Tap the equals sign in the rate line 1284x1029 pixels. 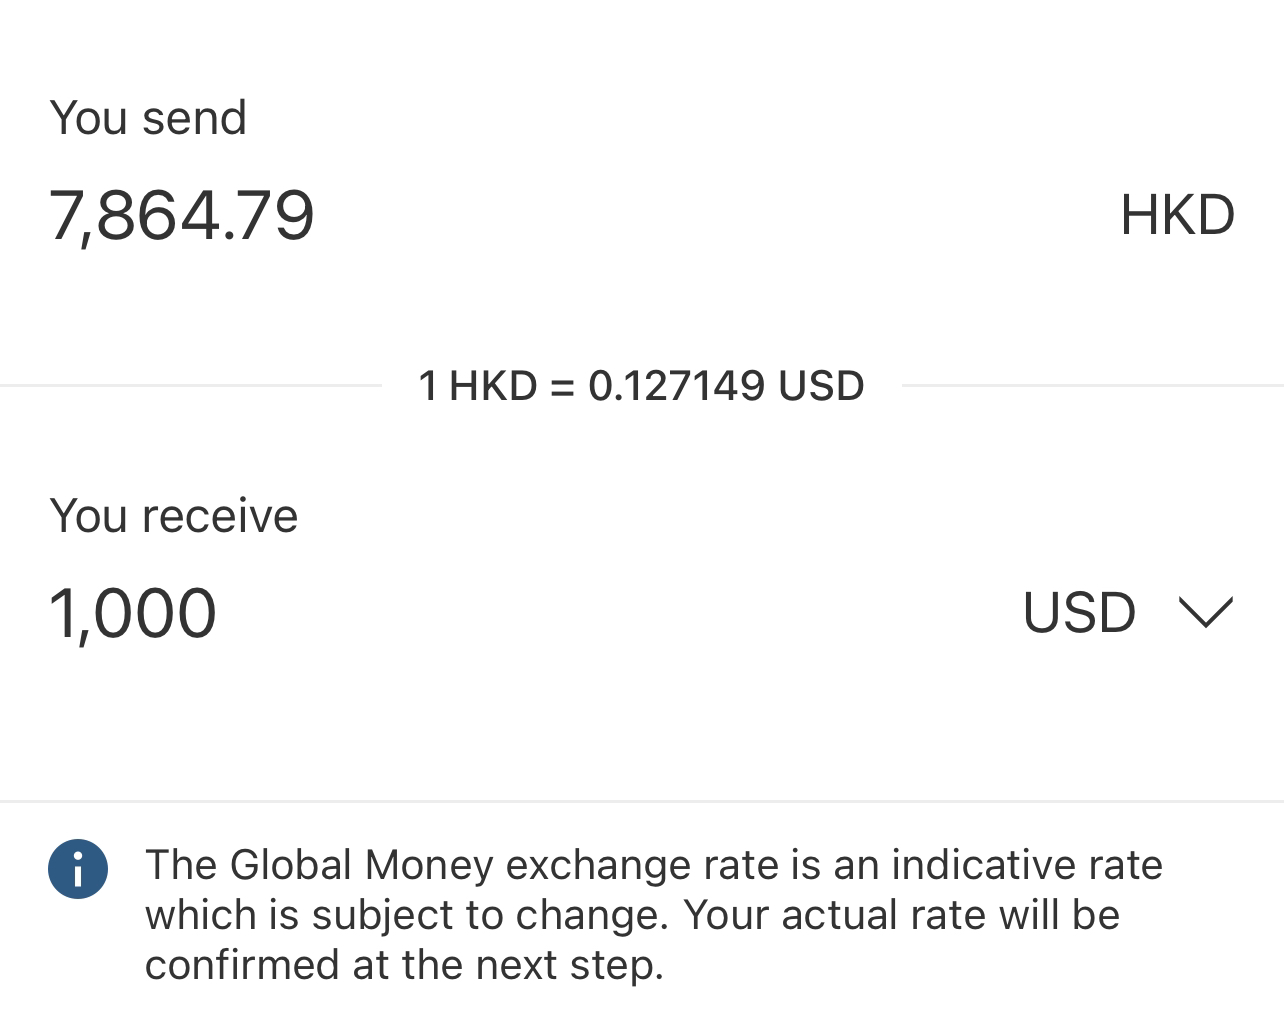[x=562, y=387]
